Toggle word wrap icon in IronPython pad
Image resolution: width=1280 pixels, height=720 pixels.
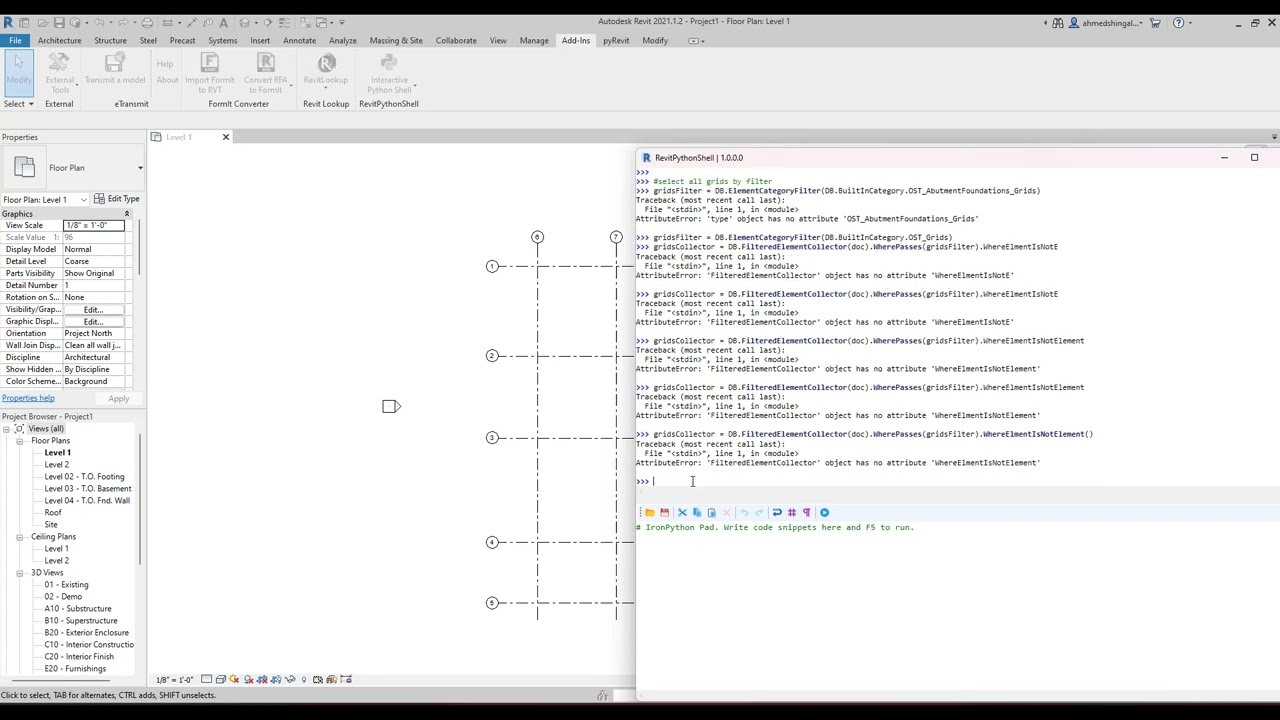point(777,512)
